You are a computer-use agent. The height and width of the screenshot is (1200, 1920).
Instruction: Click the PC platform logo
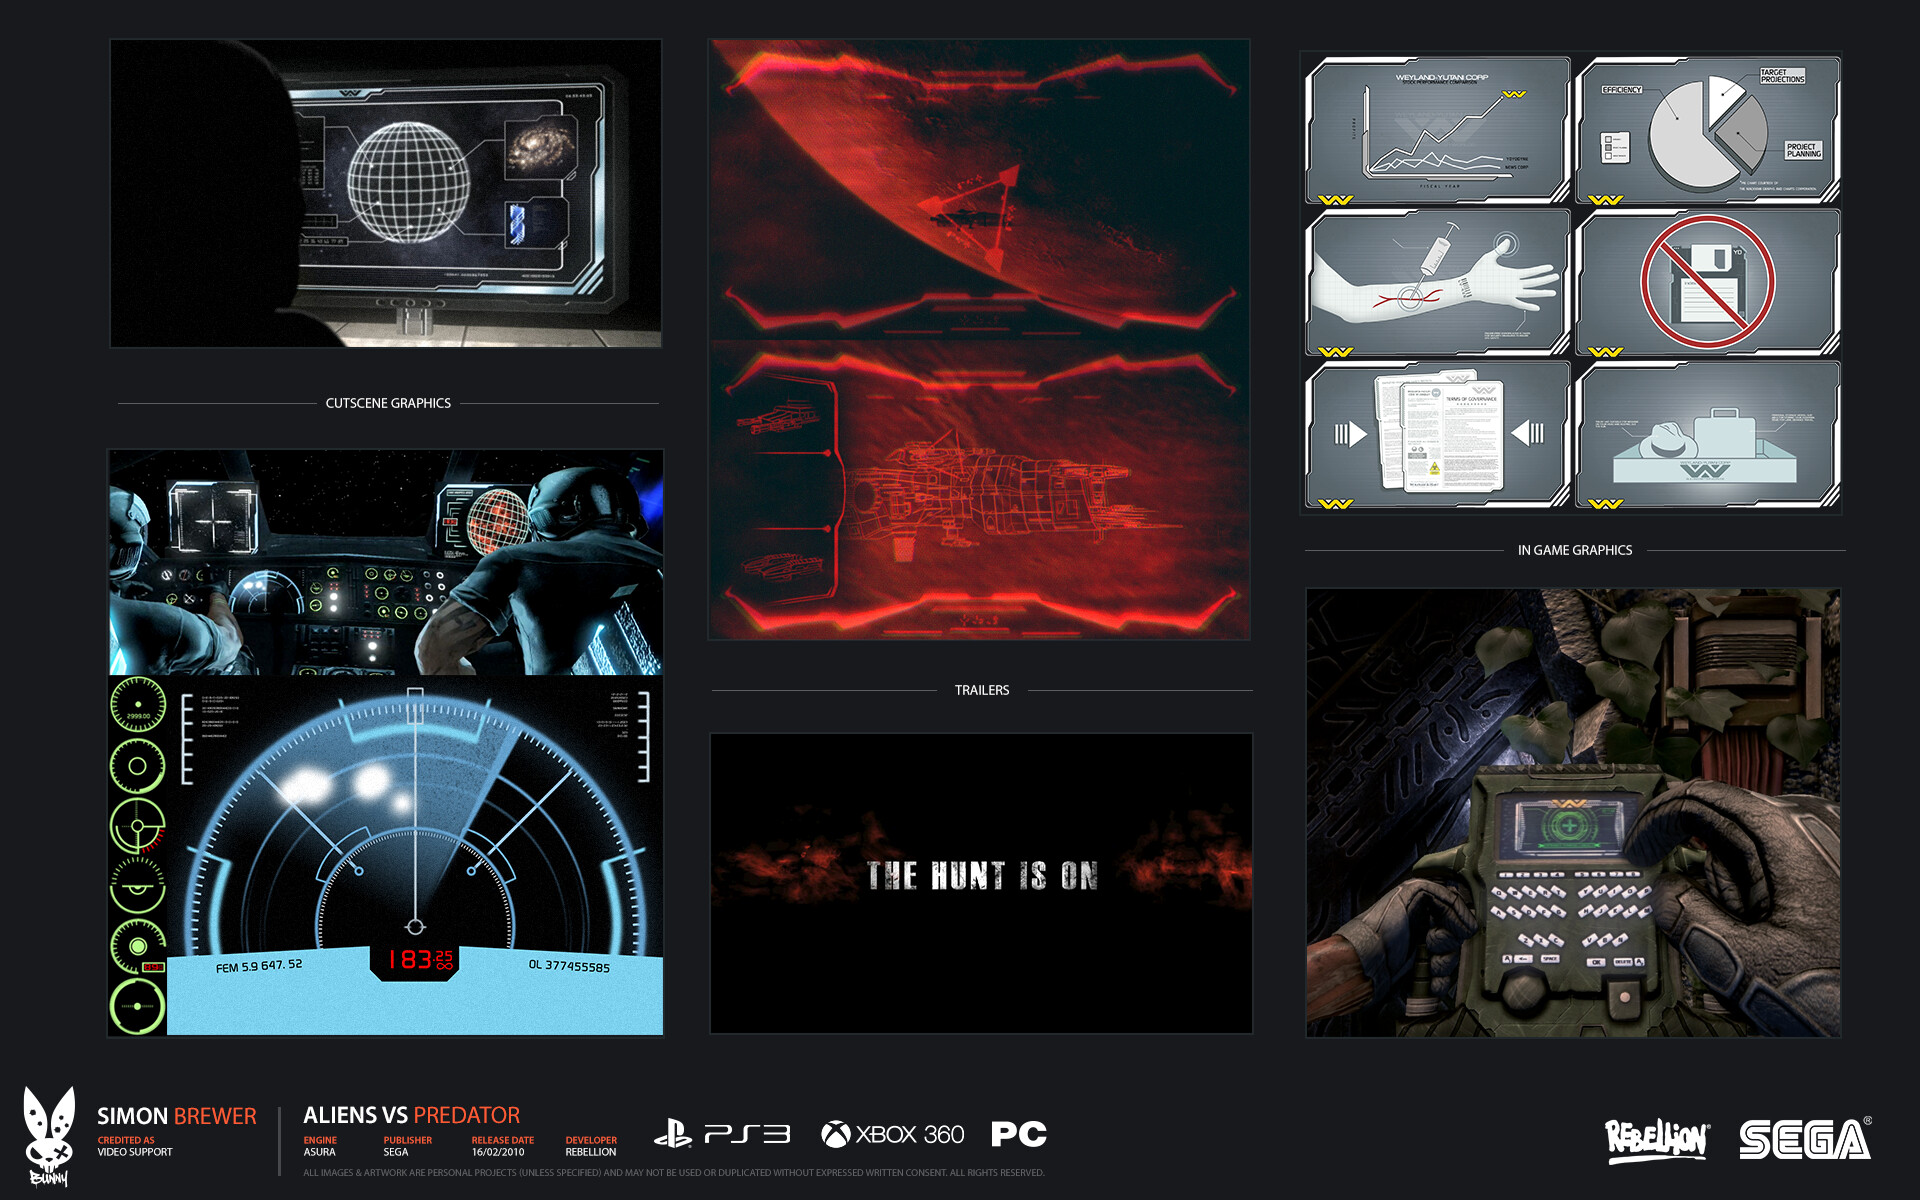point(1018,1134)
